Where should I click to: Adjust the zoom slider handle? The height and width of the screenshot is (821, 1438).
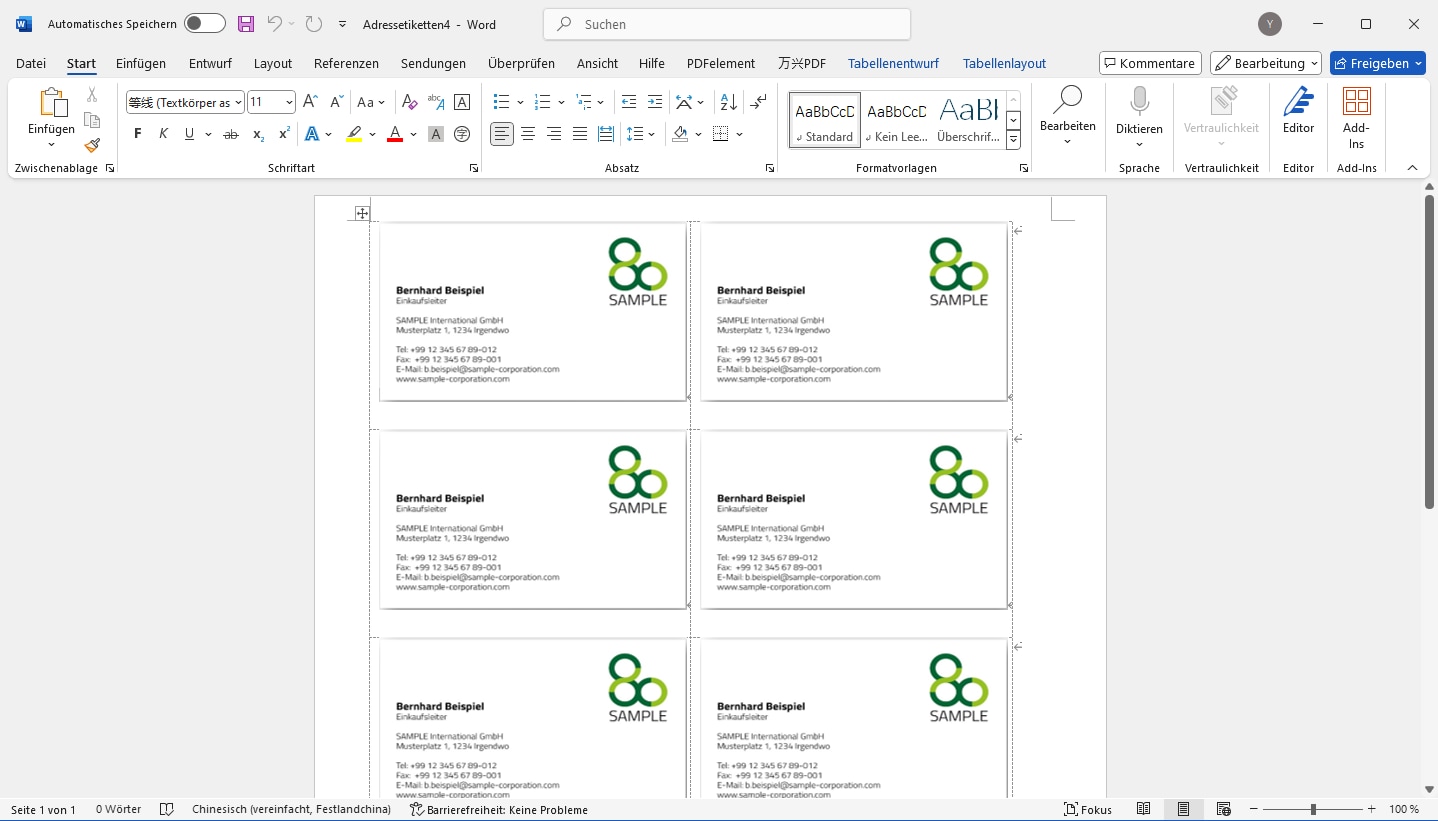pyautogui.click(x=1313, y=809)
